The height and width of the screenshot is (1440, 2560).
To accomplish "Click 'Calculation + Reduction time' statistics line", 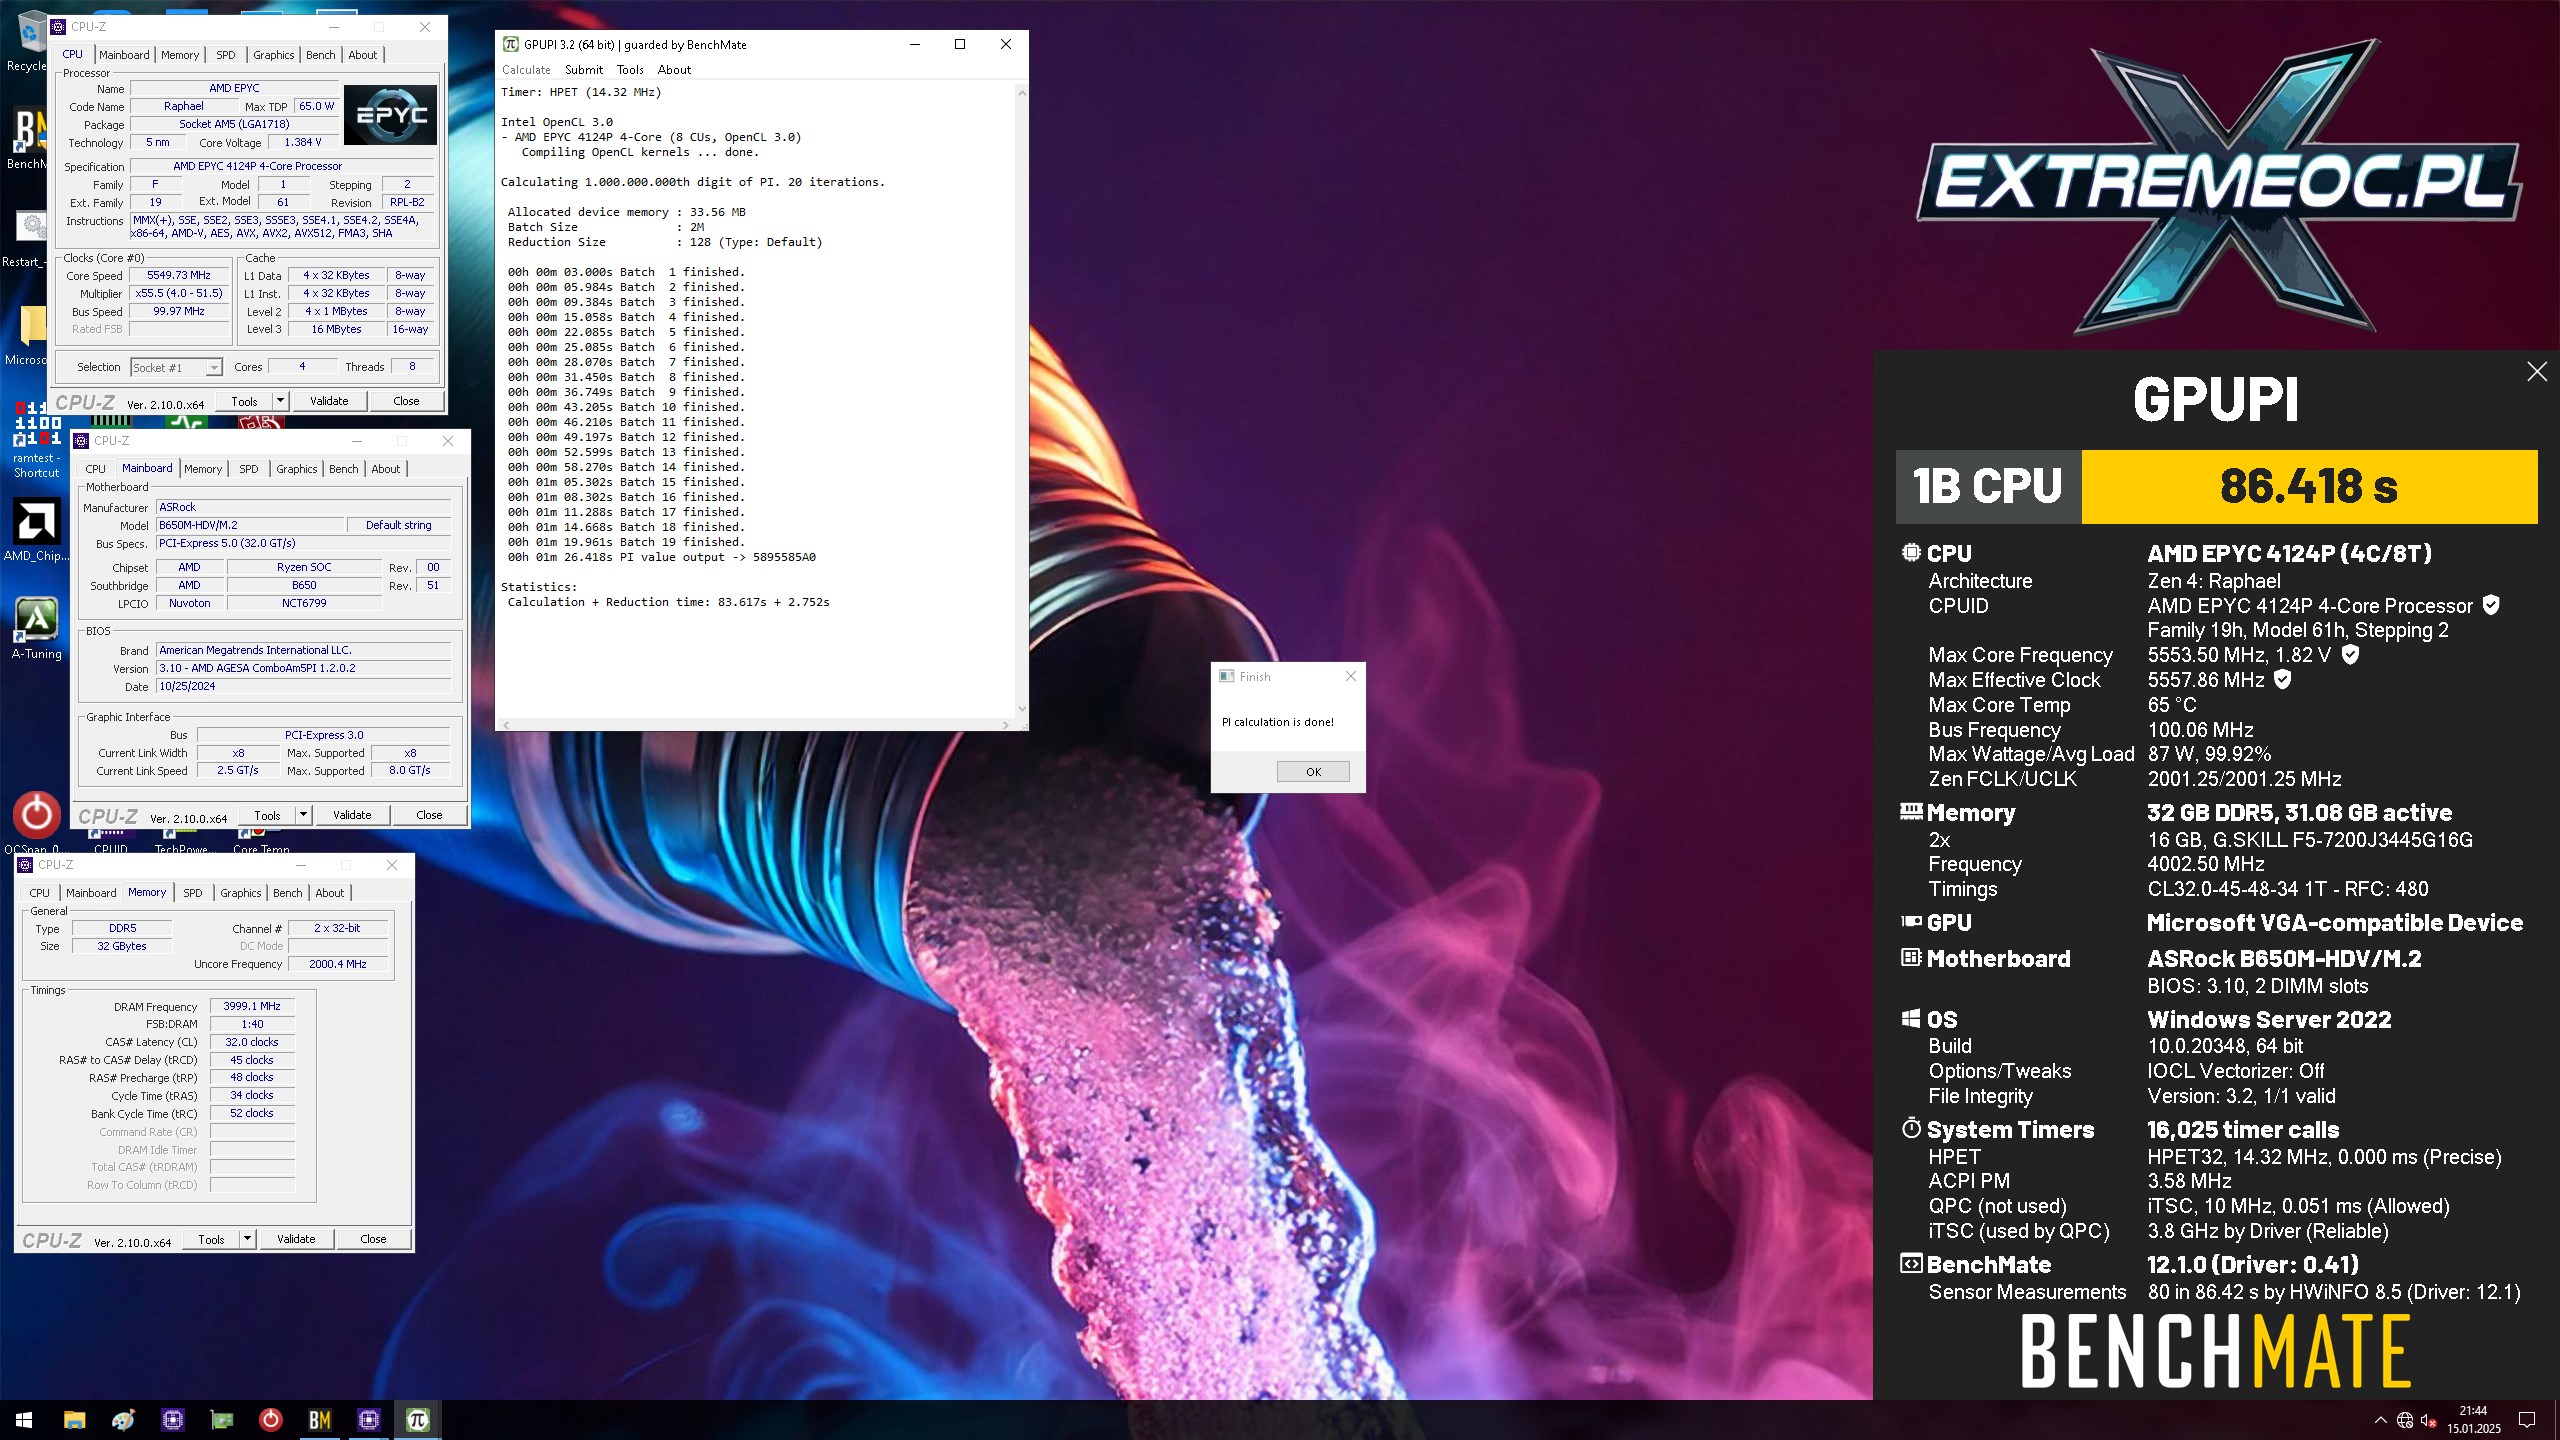I will (668, 602).
